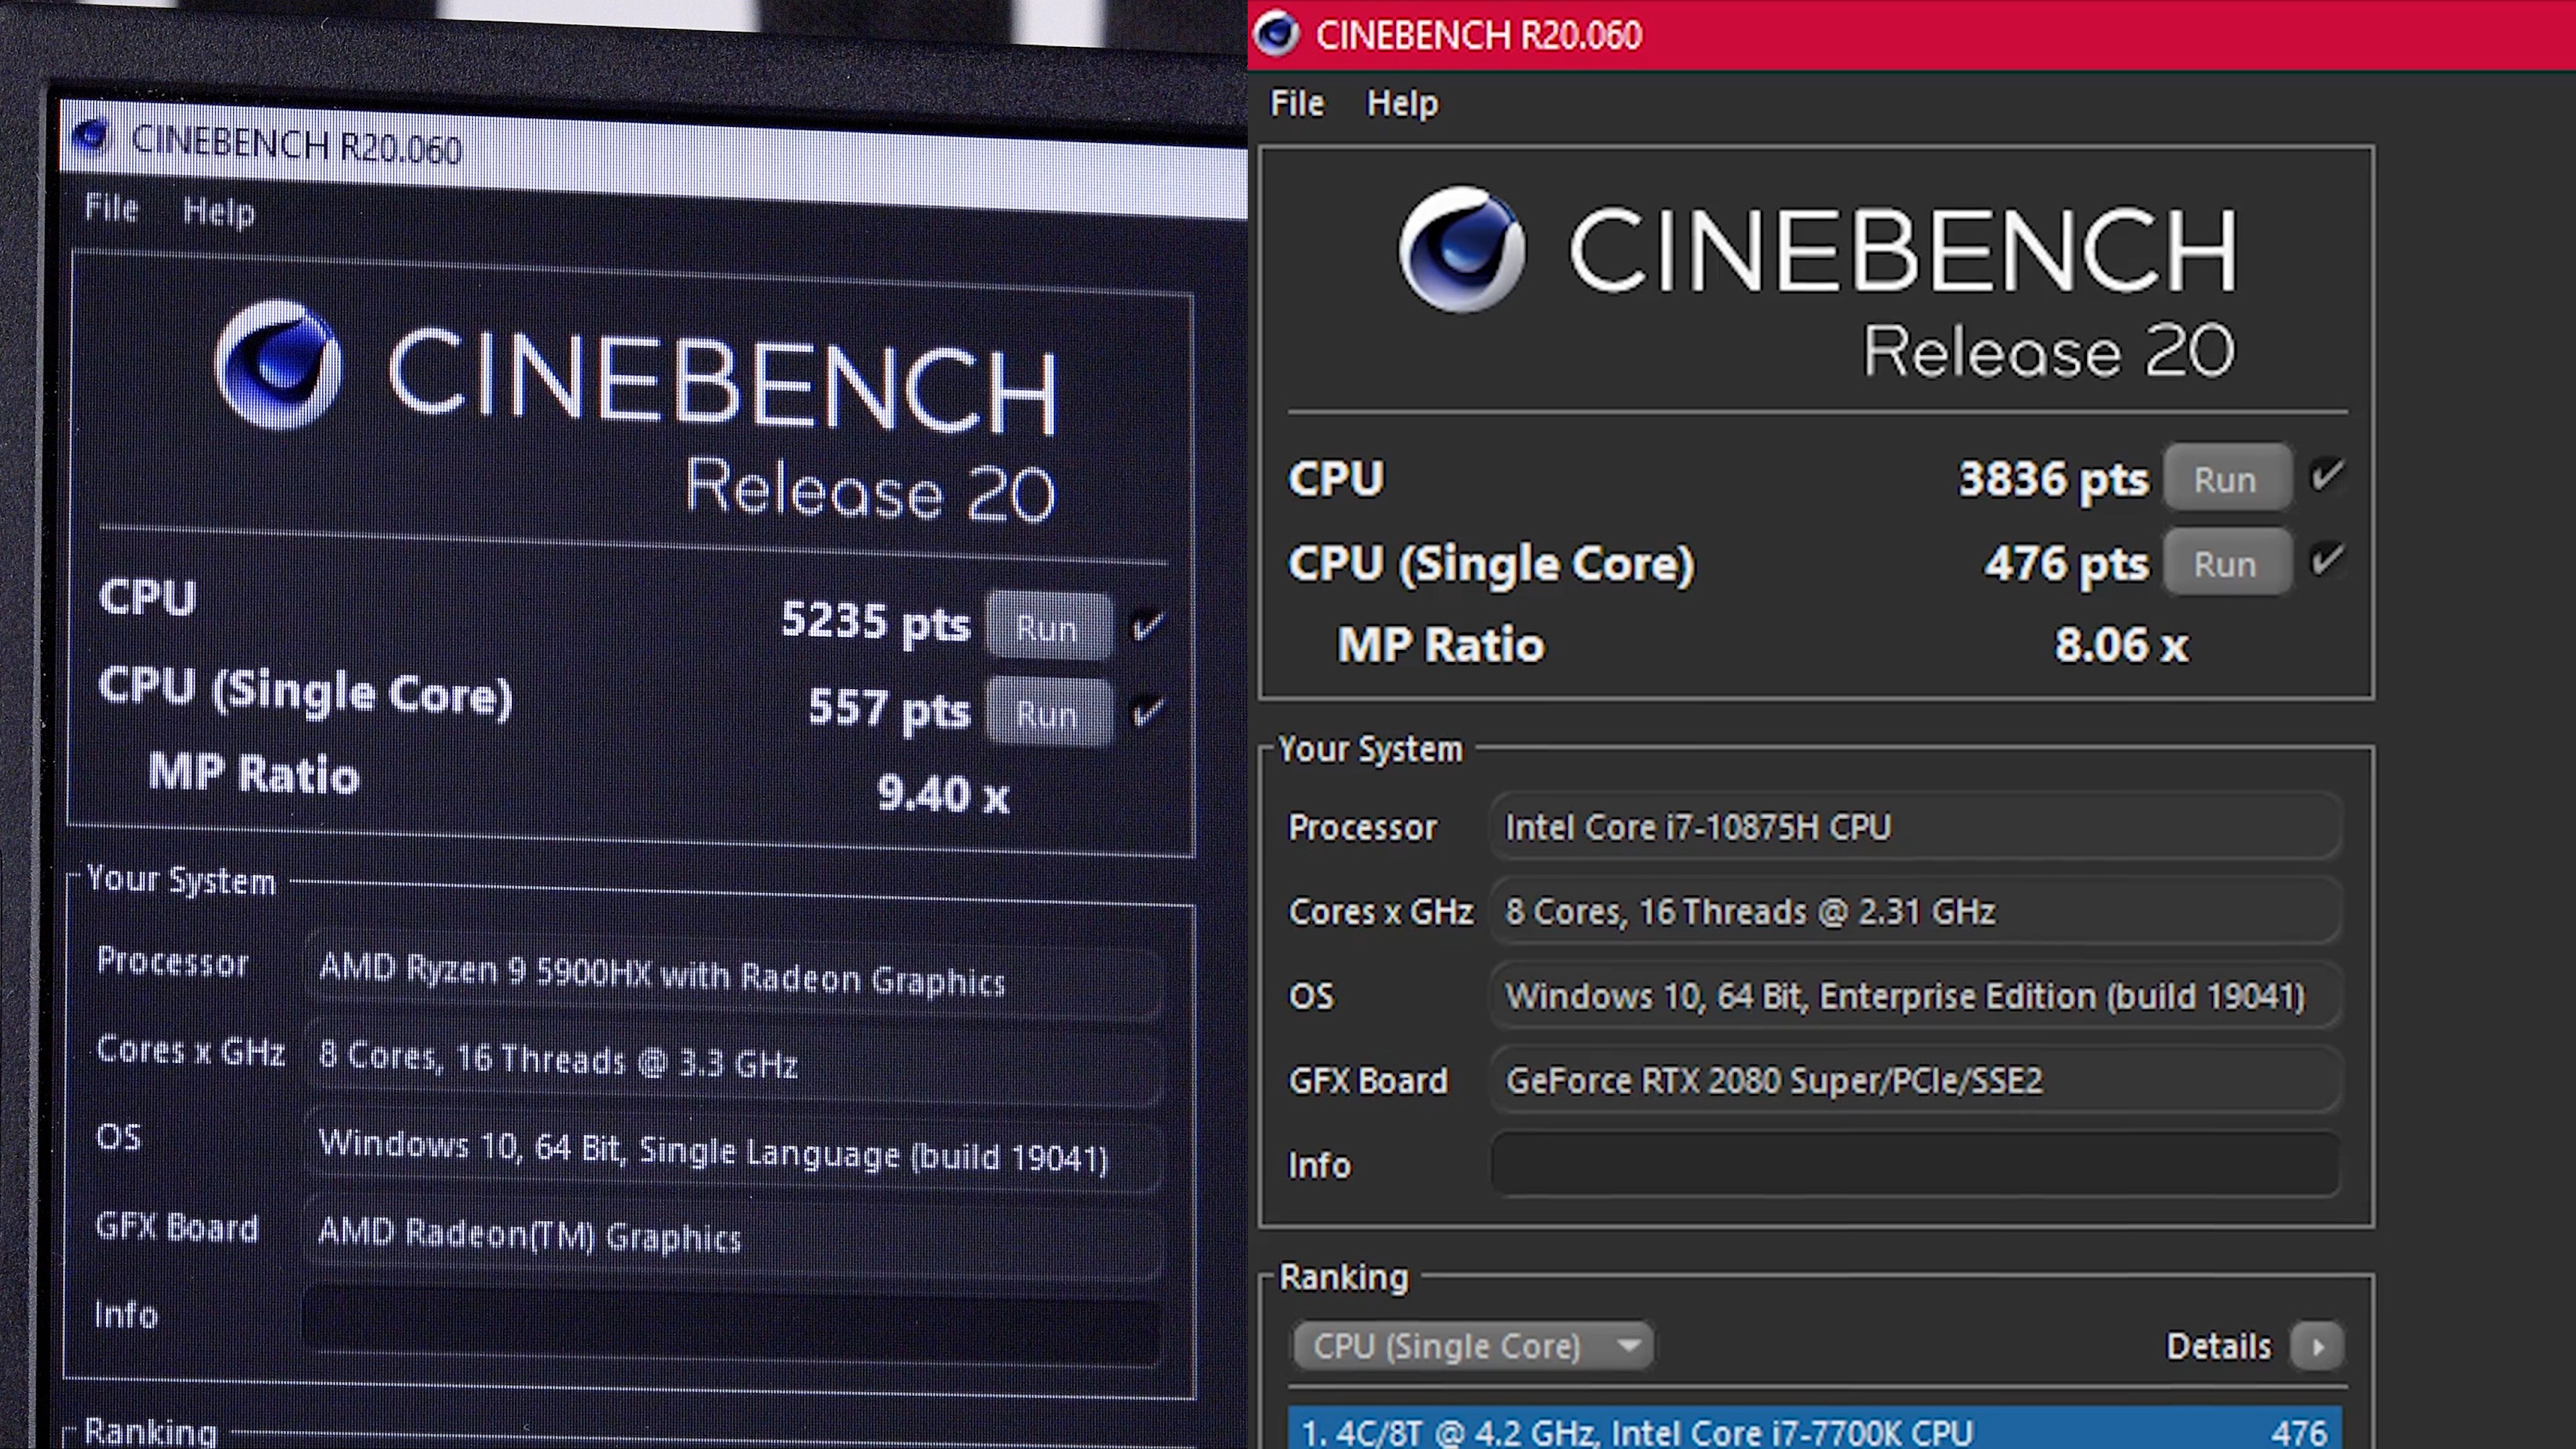Image resolution: width=2576 pixels, height=1449 pixels.
Task: Click the empty Info field in the right window
Action: pos(1915,1164)
